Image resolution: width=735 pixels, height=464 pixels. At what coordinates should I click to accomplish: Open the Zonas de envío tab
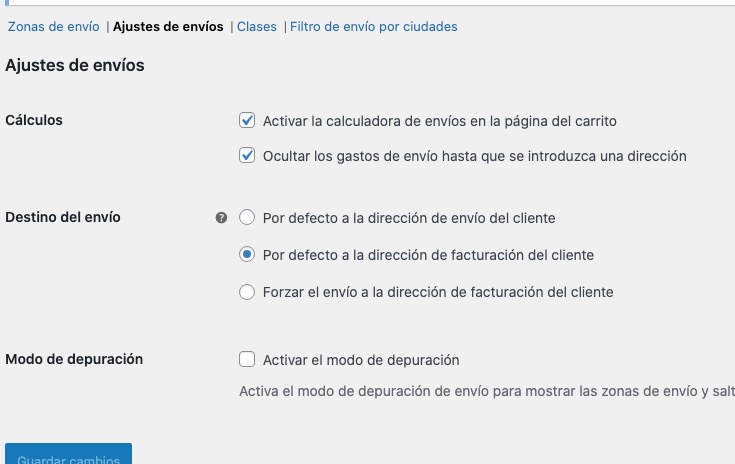coord(53,27)
